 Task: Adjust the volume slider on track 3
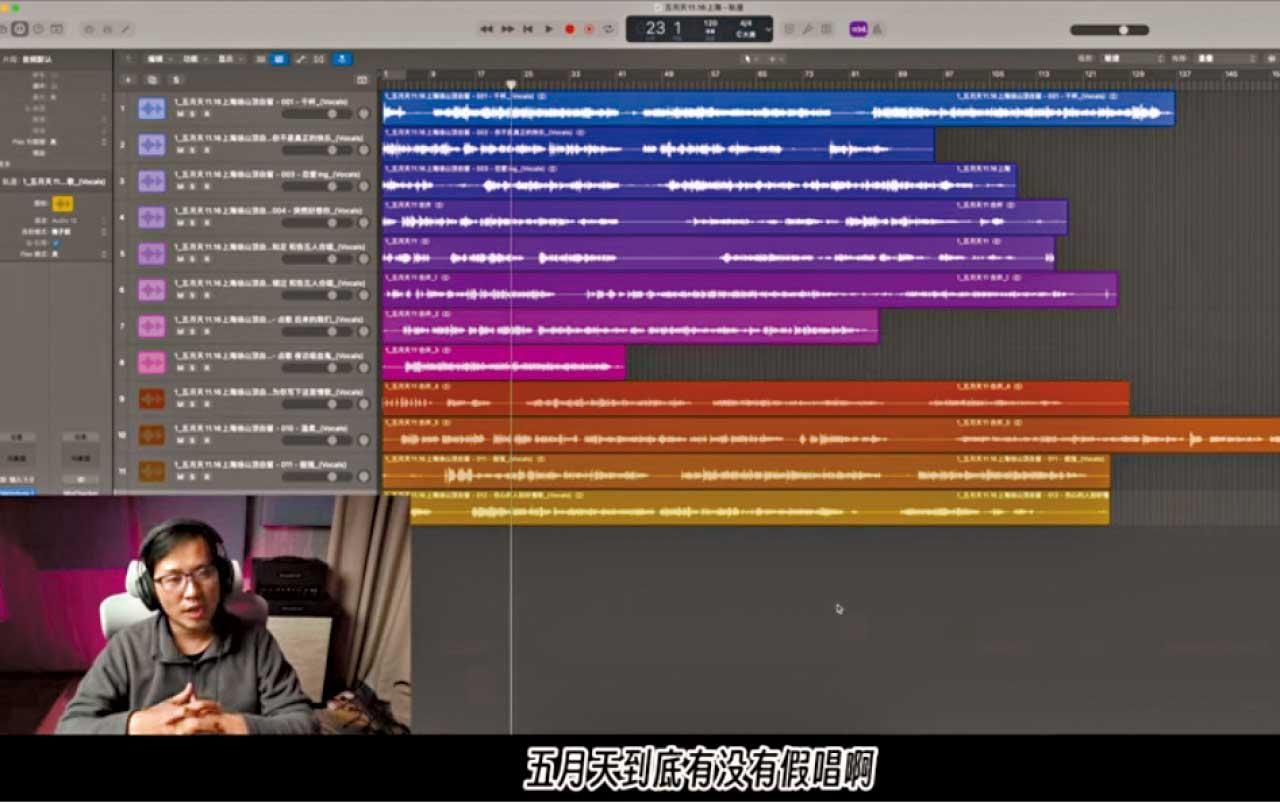pos(320,186)
